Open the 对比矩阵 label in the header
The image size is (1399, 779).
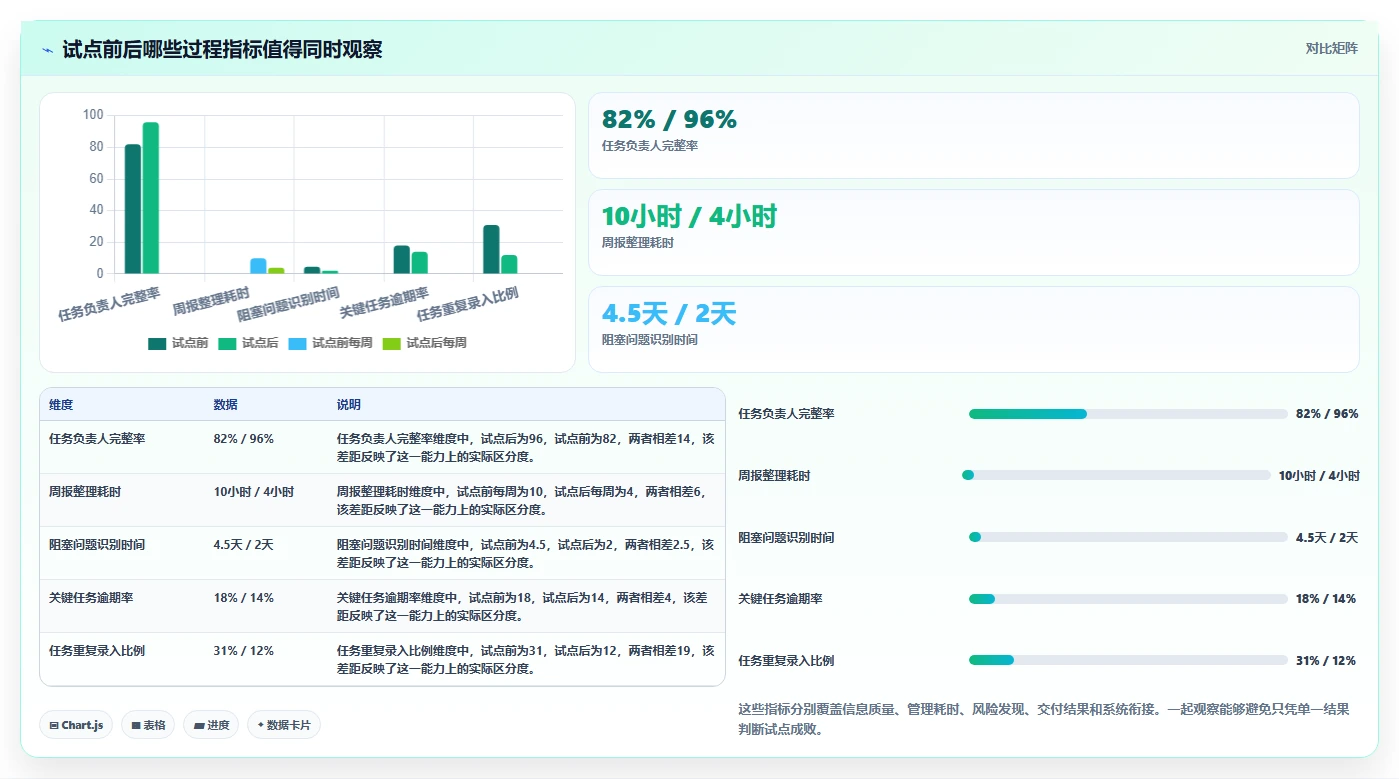point(1331,49)
